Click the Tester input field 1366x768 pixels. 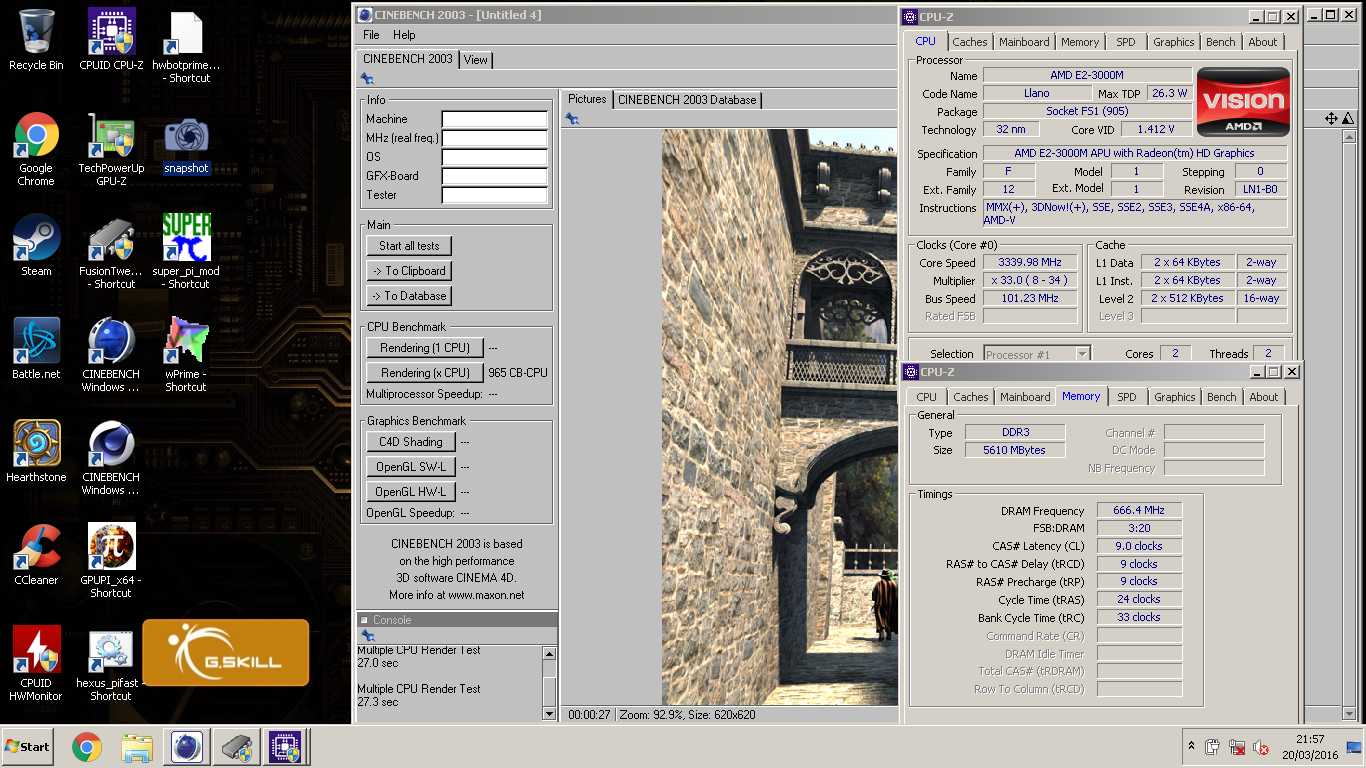[x=495, y=195]
